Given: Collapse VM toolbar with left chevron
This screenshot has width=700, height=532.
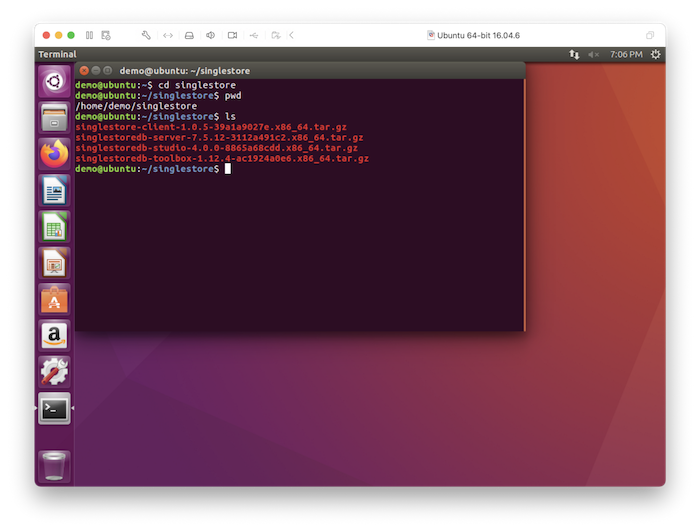Looking at the screenshot, I should pyautogui.click(x=292, y=35).
